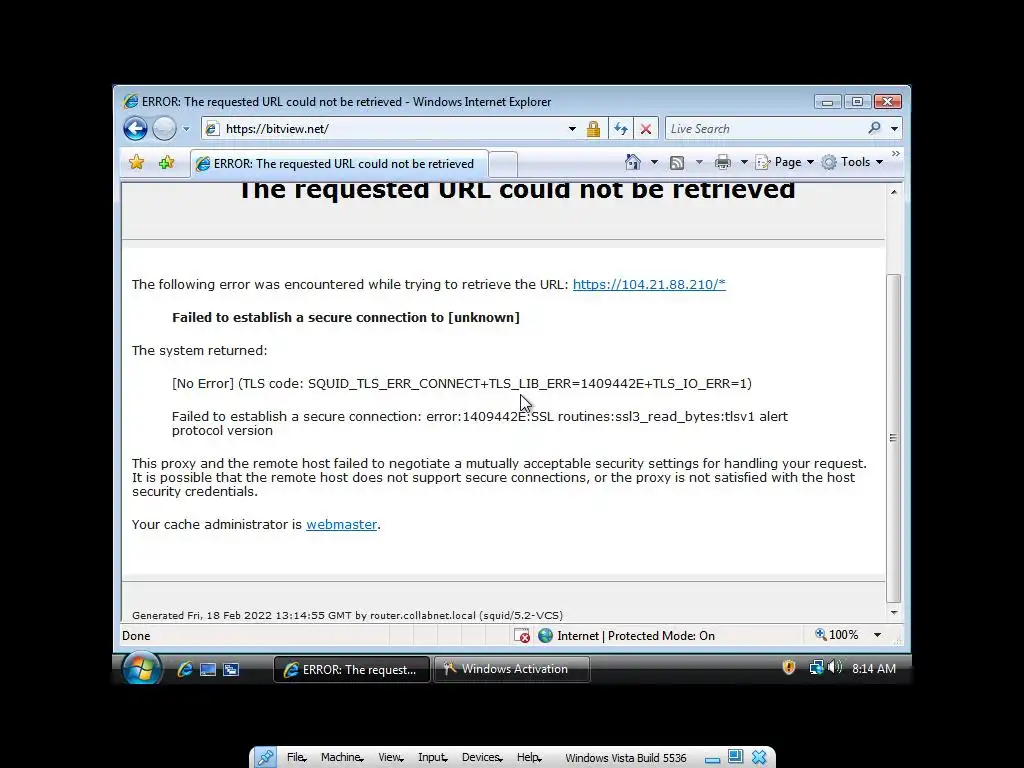The width and height of the screenshot is (1024, 768).
Task: Click the RSS Feeds icon
Action: pyautogui.click(x=677, y=163)
